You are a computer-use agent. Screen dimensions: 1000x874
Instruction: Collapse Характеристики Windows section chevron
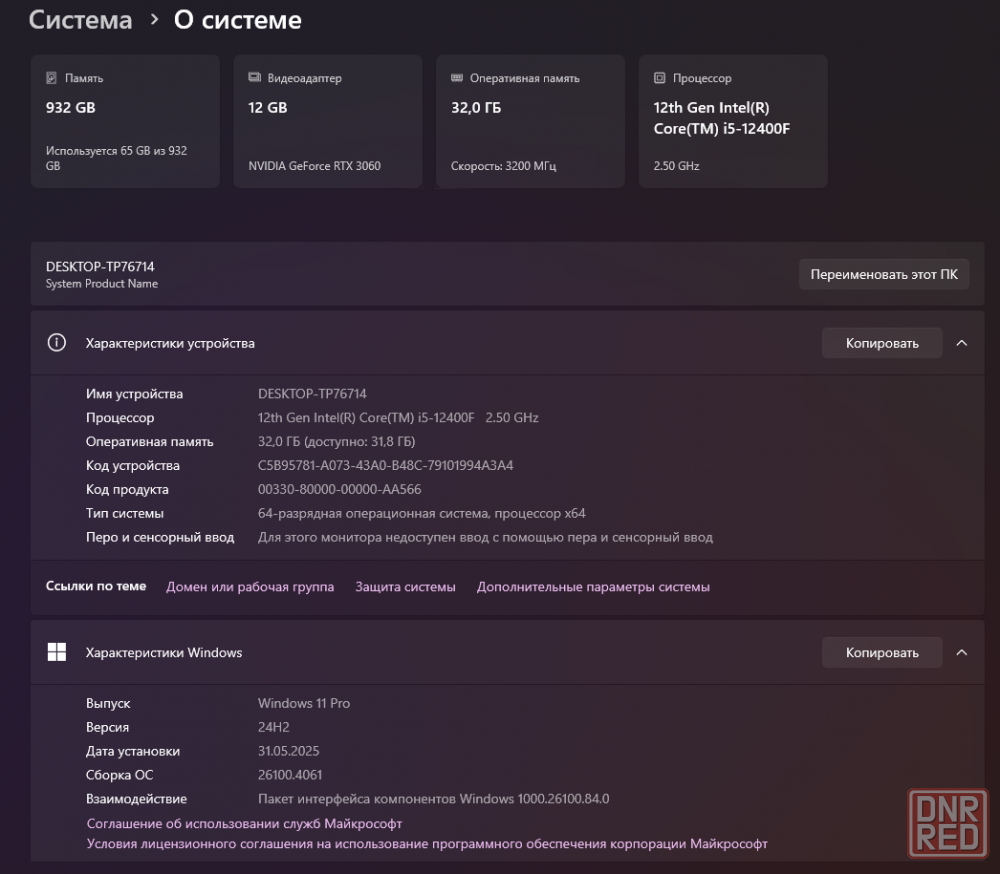pos(962,653)
